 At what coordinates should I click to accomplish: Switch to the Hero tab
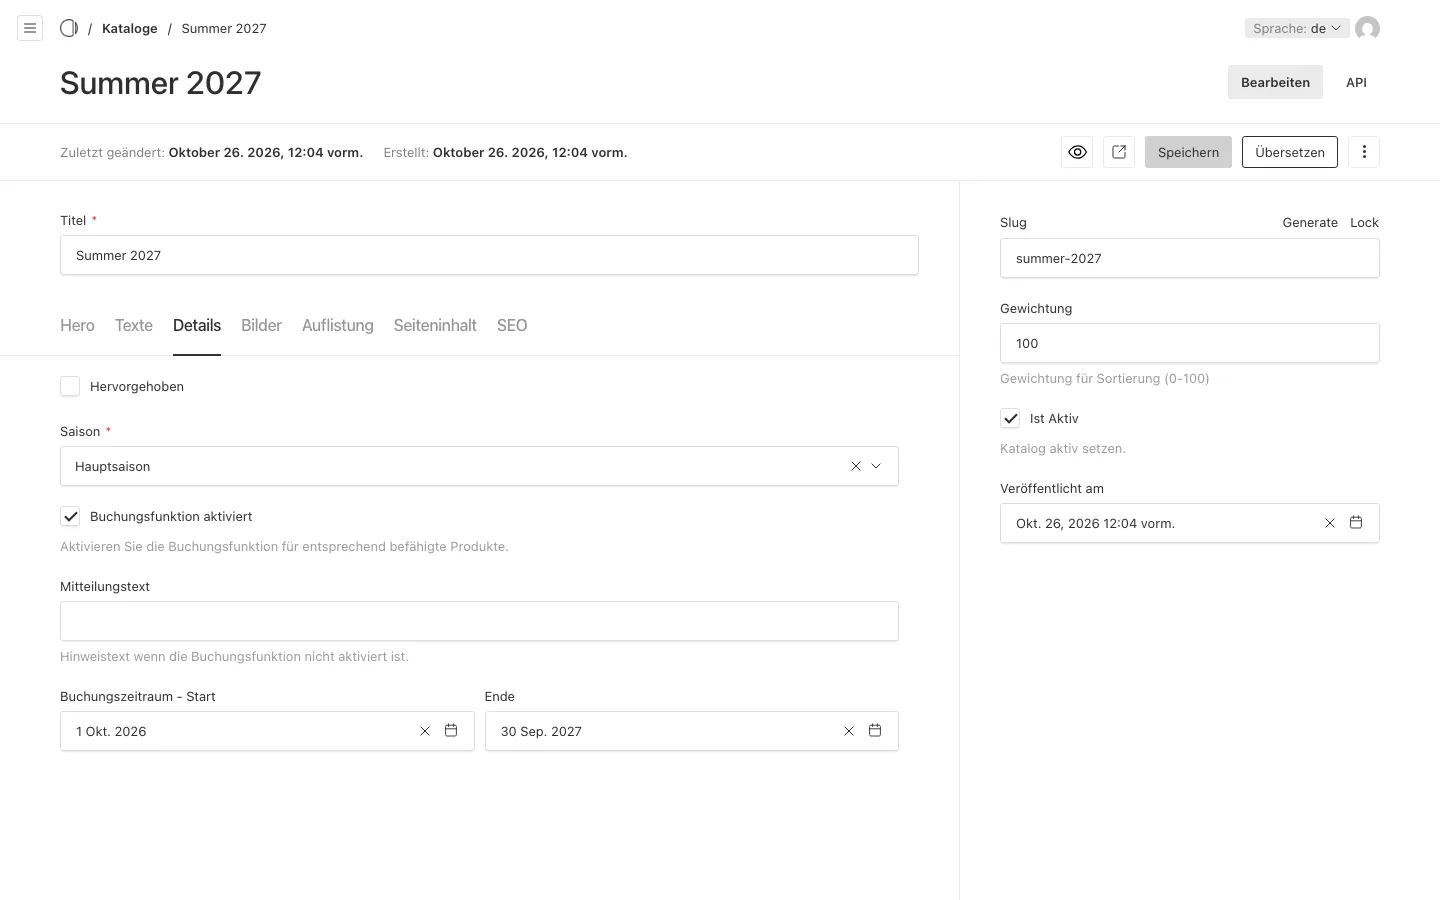pyautogui.click(x=77, y=326)
